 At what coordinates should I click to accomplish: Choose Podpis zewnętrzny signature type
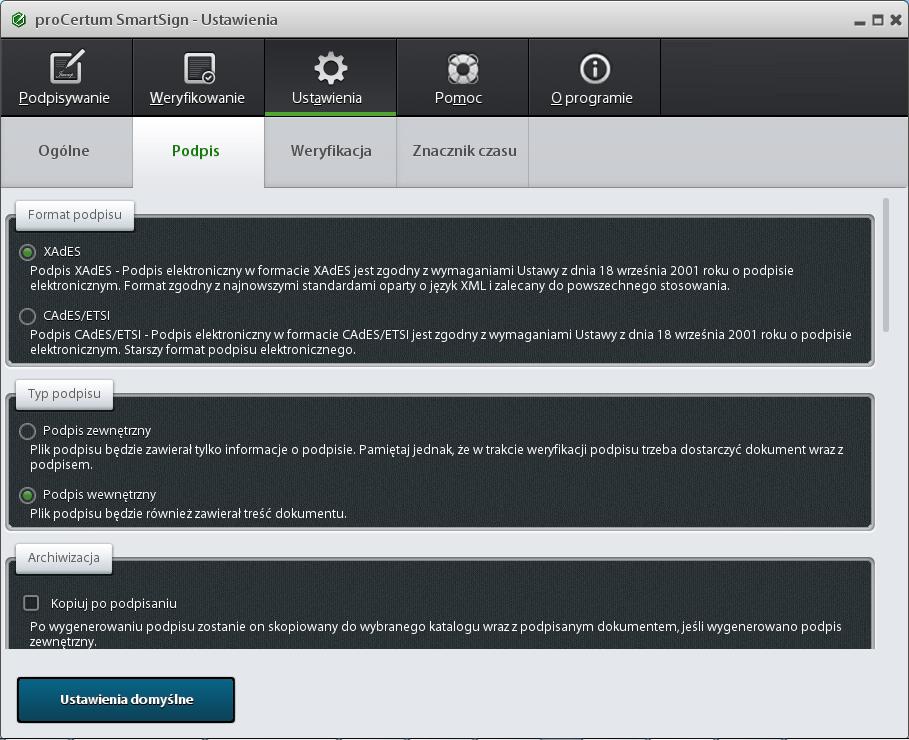click(x=28, y=431)
